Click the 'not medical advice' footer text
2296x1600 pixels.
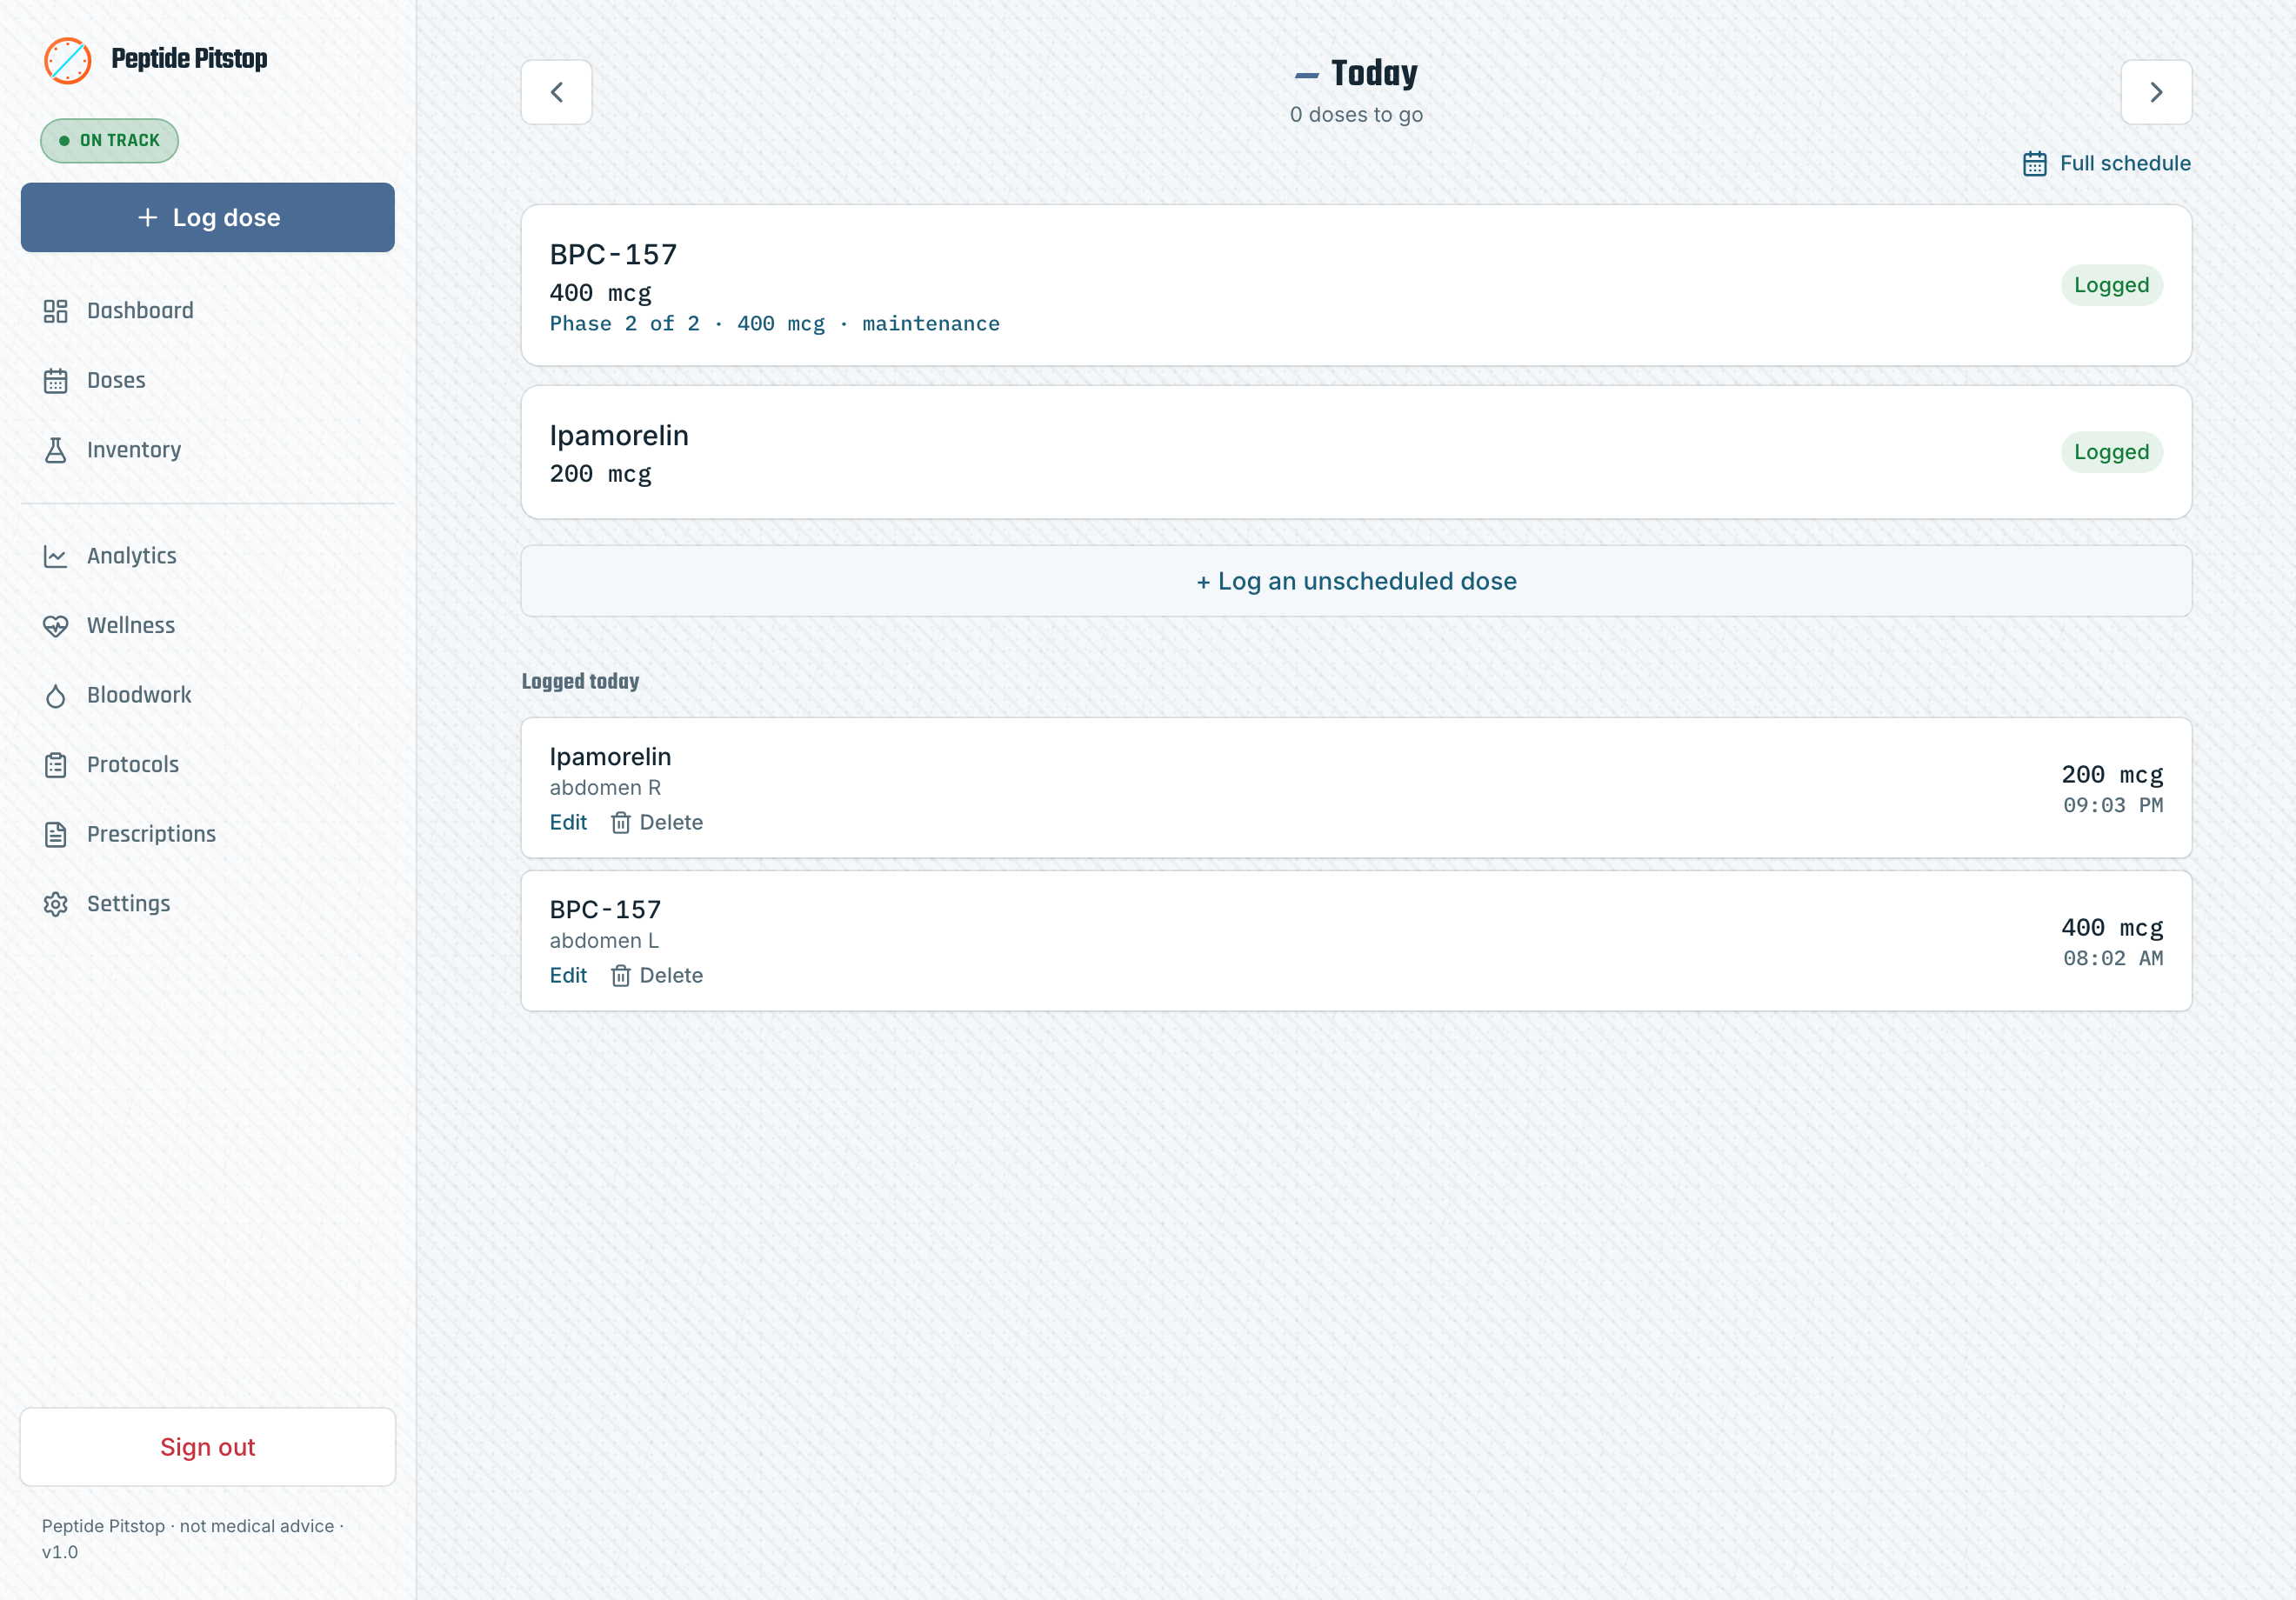257,1526
